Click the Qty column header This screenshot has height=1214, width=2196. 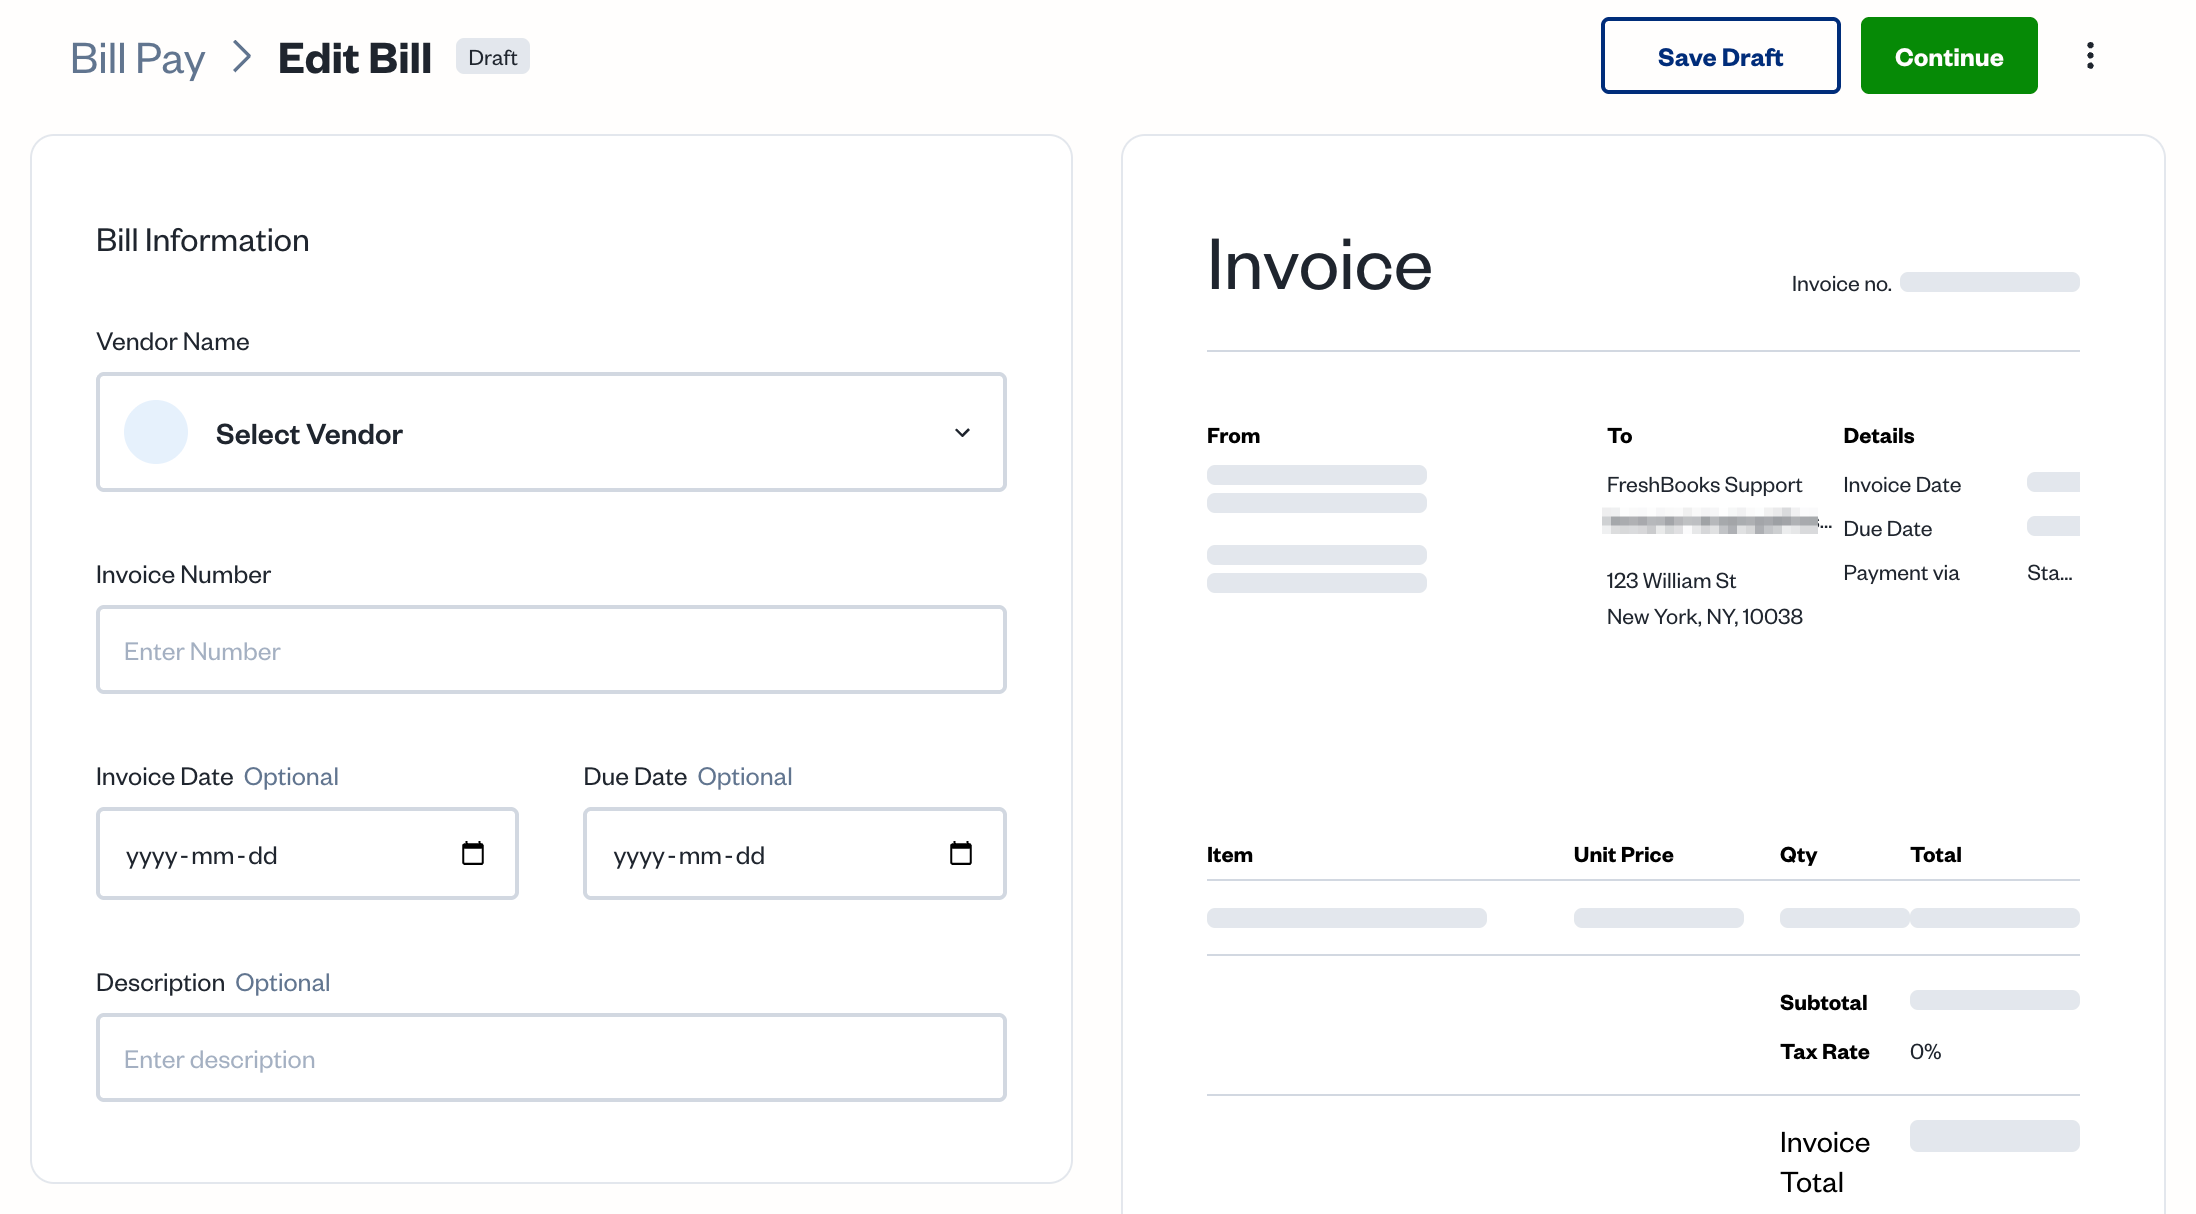click(1798, 855)
